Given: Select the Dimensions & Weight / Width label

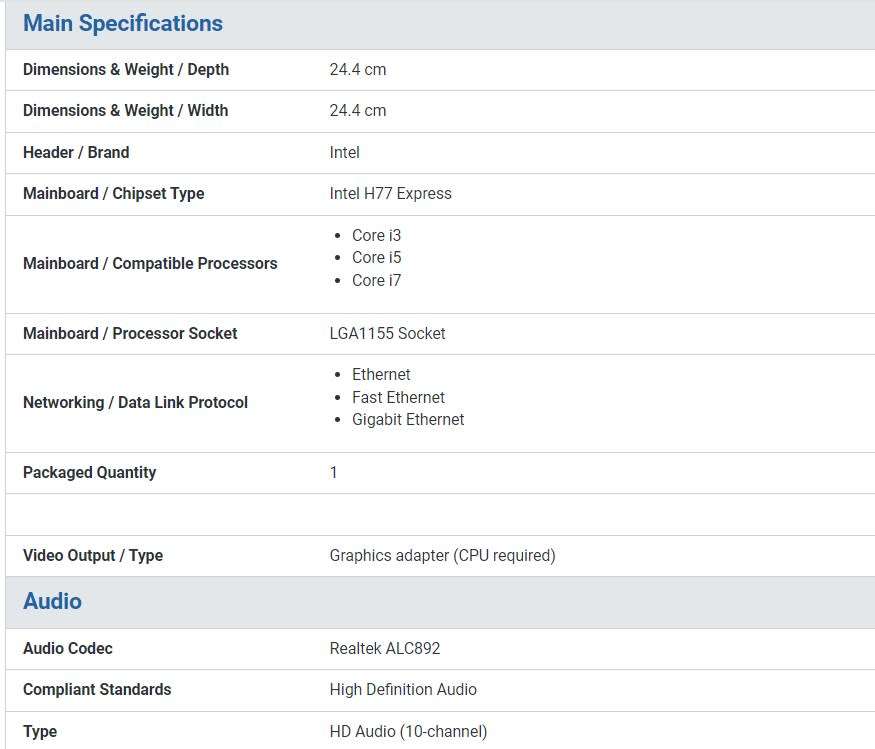Looking at the screenshot, I should pos(125,111).
